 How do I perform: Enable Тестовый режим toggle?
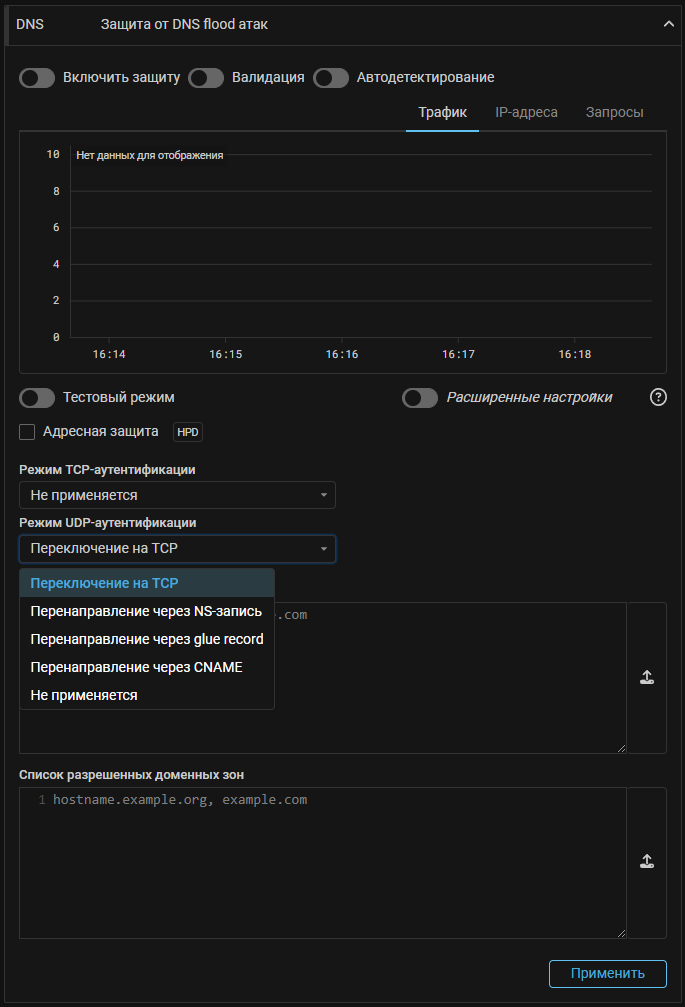[x=37, y=398]
